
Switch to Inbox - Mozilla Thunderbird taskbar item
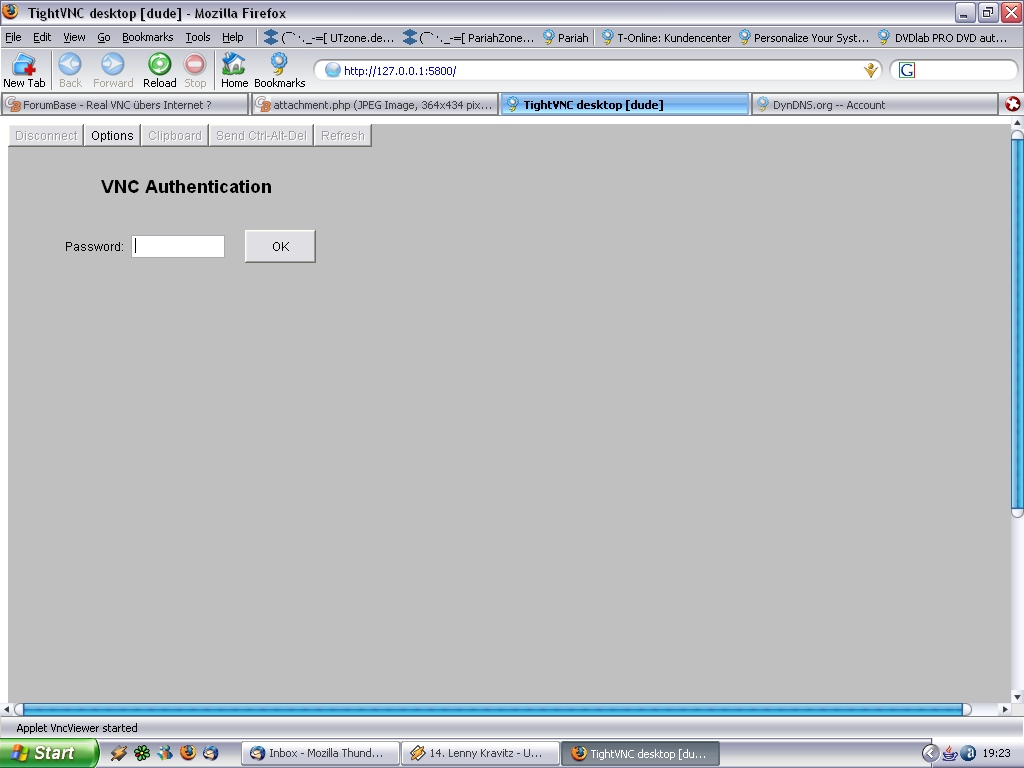pos(320,754)
